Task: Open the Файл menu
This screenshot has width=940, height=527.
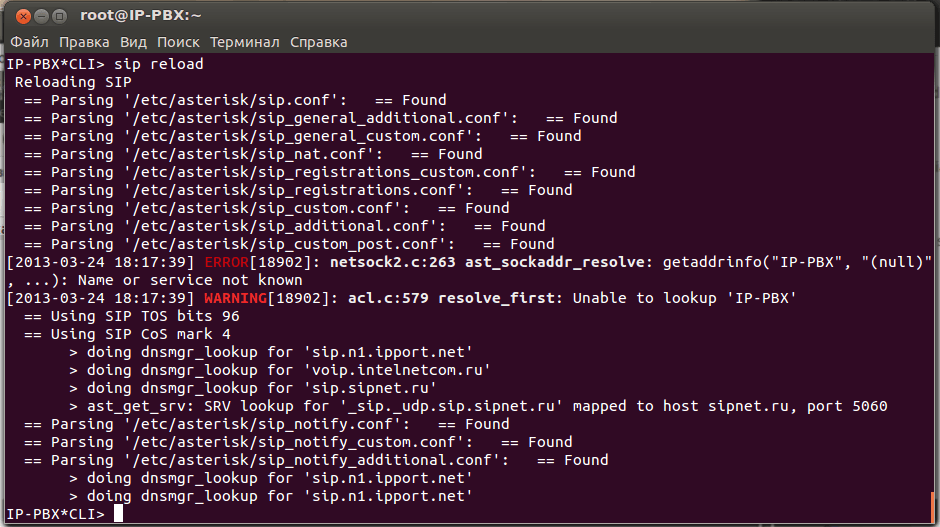Action: point(30,42)
